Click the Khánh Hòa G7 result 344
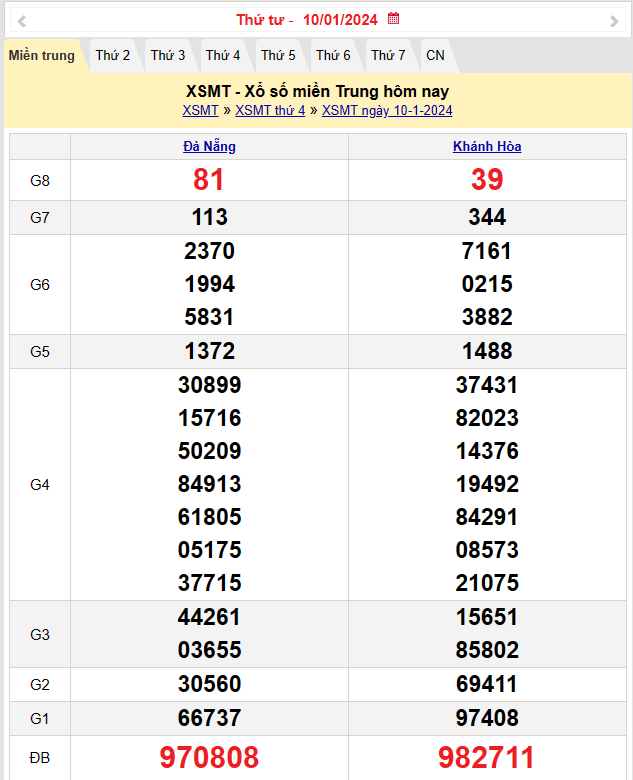The height and width of the screenshot is (780, 633). [487, 217]
